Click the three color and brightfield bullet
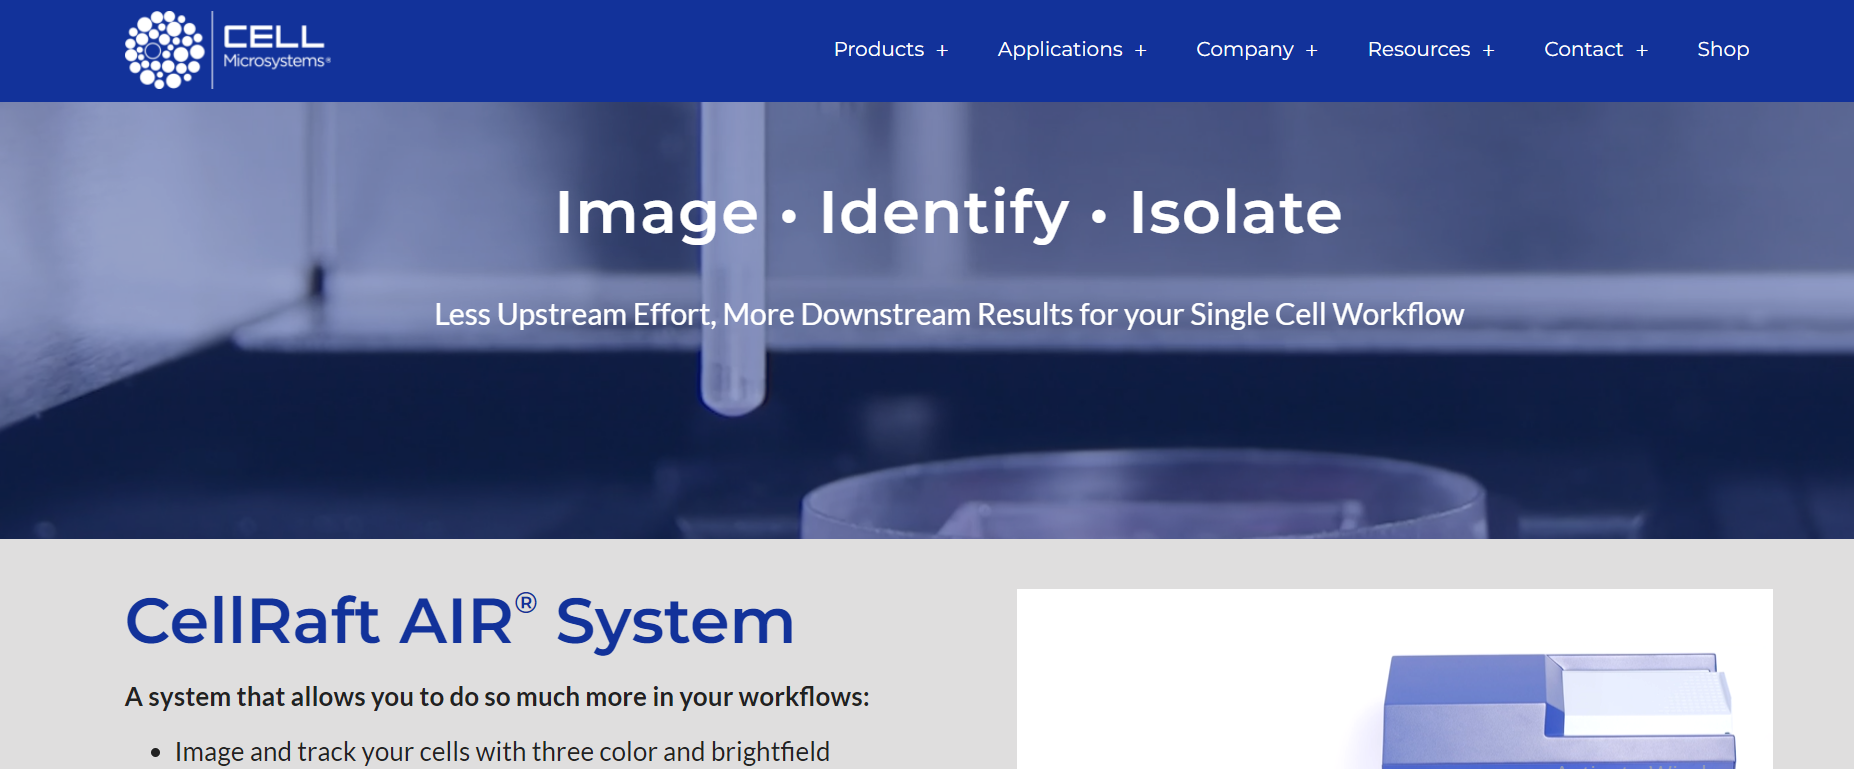This screenshot has height=769, width=1854. click(x=501, y=752)
